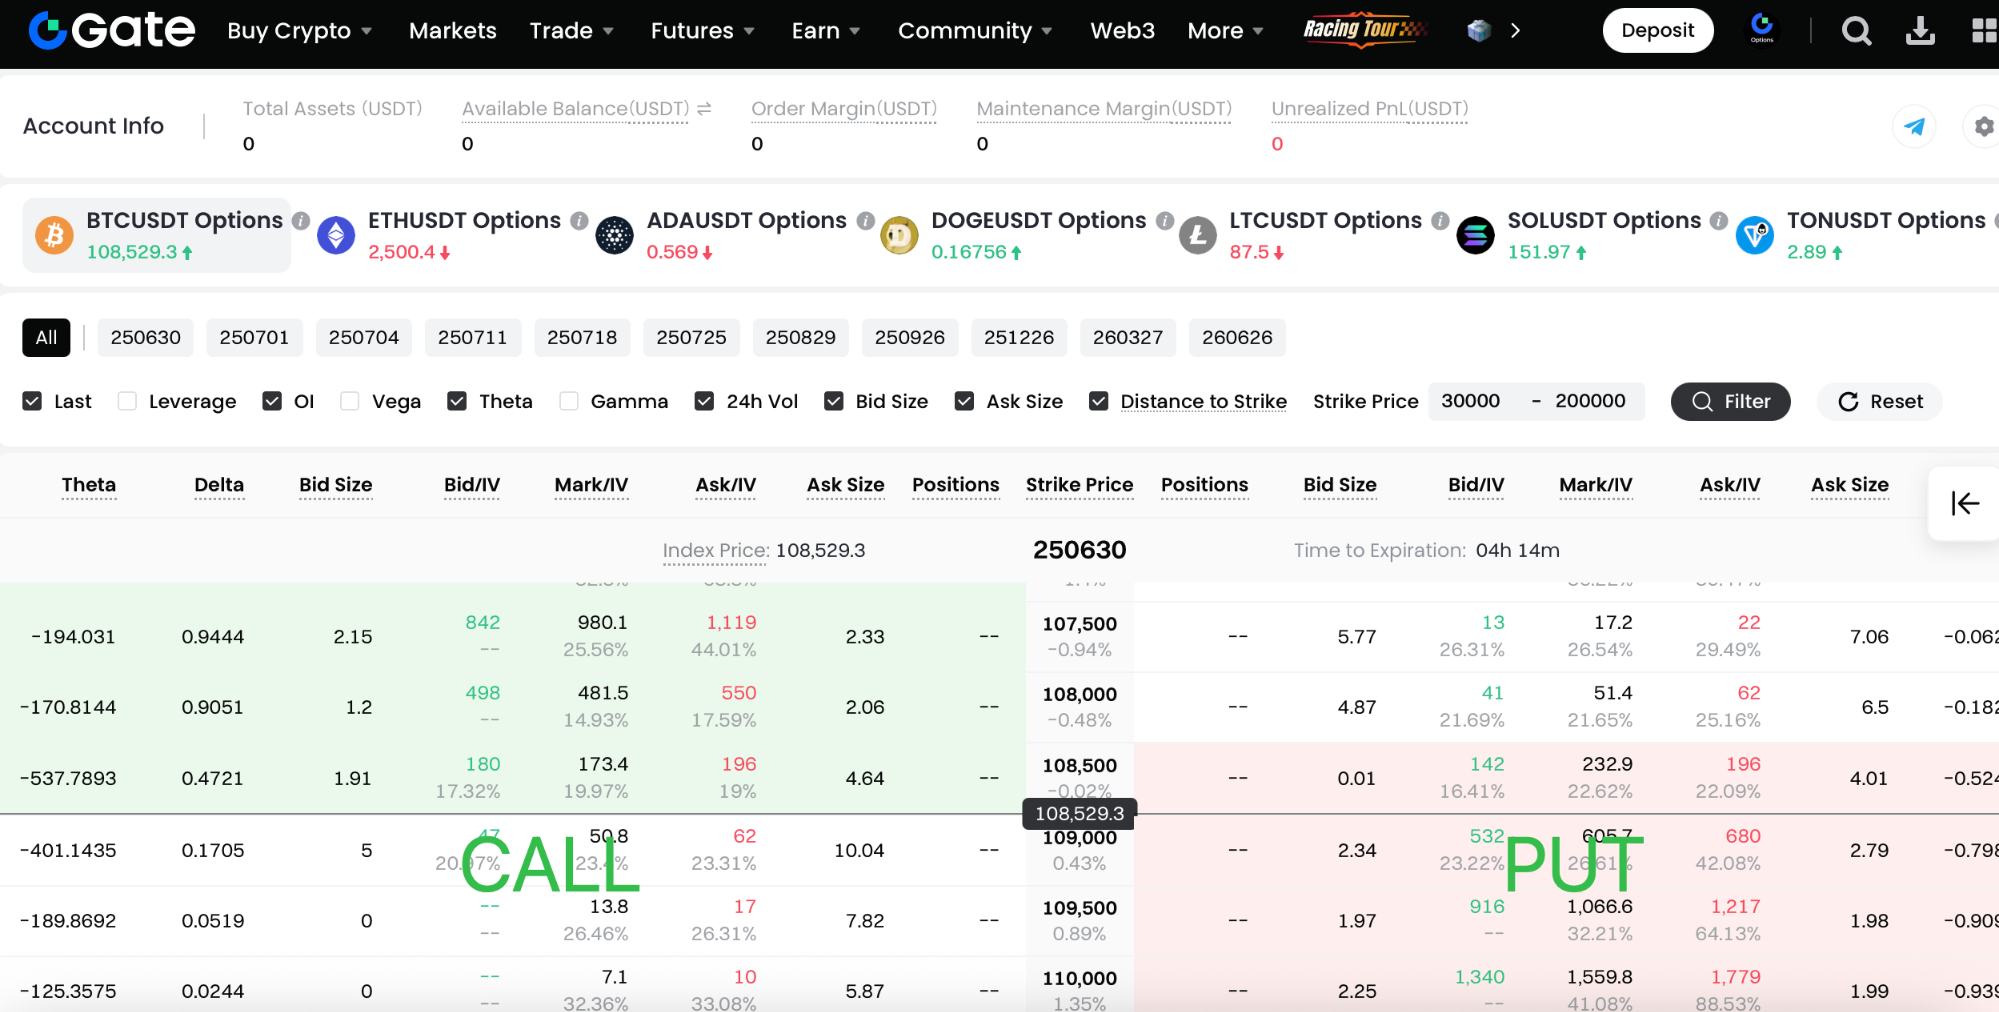Open the Telegram share icon
Screen dimensions: 1999x1012
point(1914,127)
